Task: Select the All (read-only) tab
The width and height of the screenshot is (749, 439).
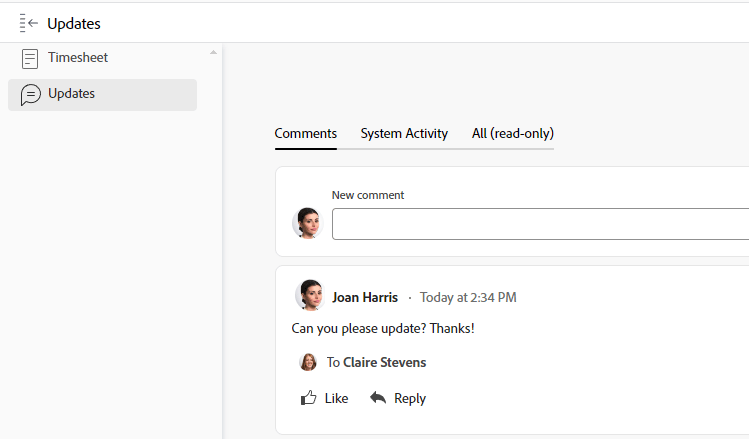Action: click(513, 133)
